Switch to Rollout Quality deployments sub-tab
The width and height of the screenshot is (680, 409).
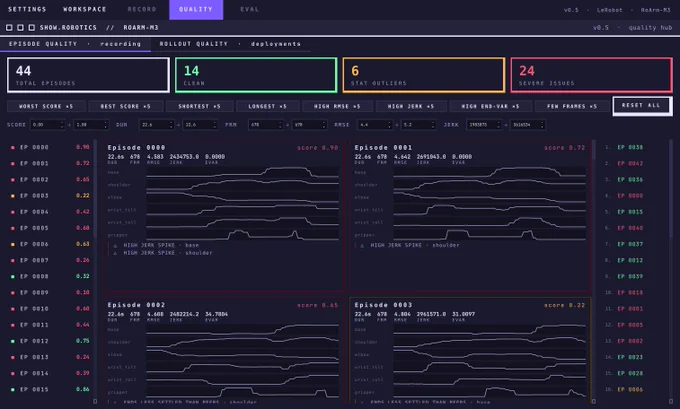tap(230, 44)
